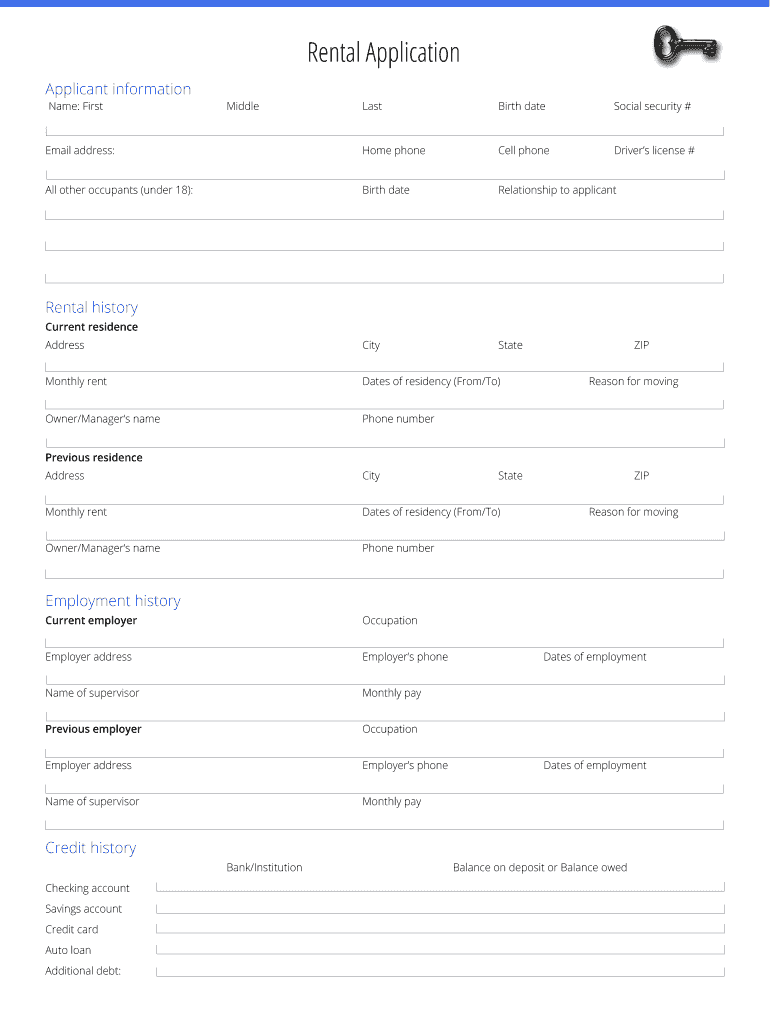Click the Credit card entry line
Viewport: 770px width, 1024px height.
pyautogui.click(x=440, y=930)
